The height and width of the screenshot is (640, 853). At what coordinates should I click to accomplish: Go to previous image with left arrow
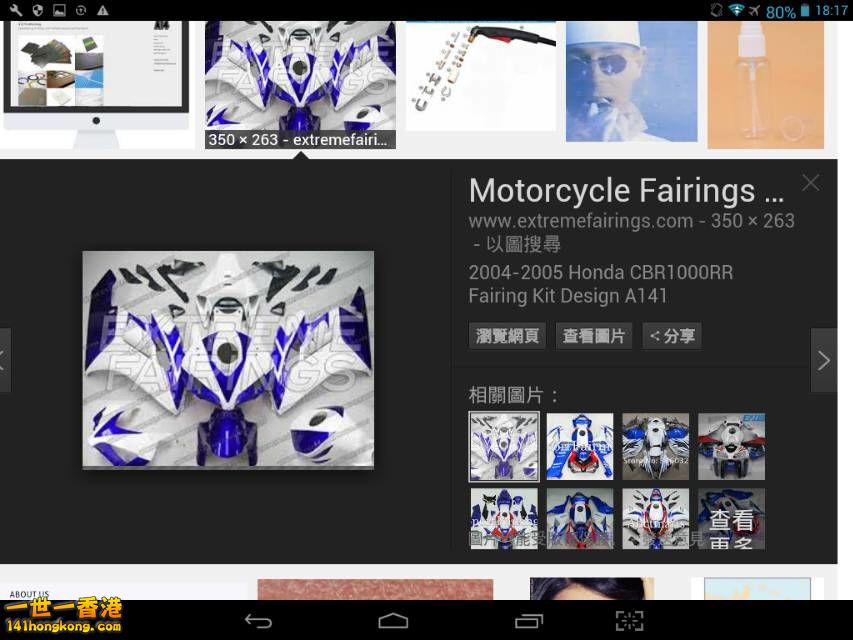(4, 360)
